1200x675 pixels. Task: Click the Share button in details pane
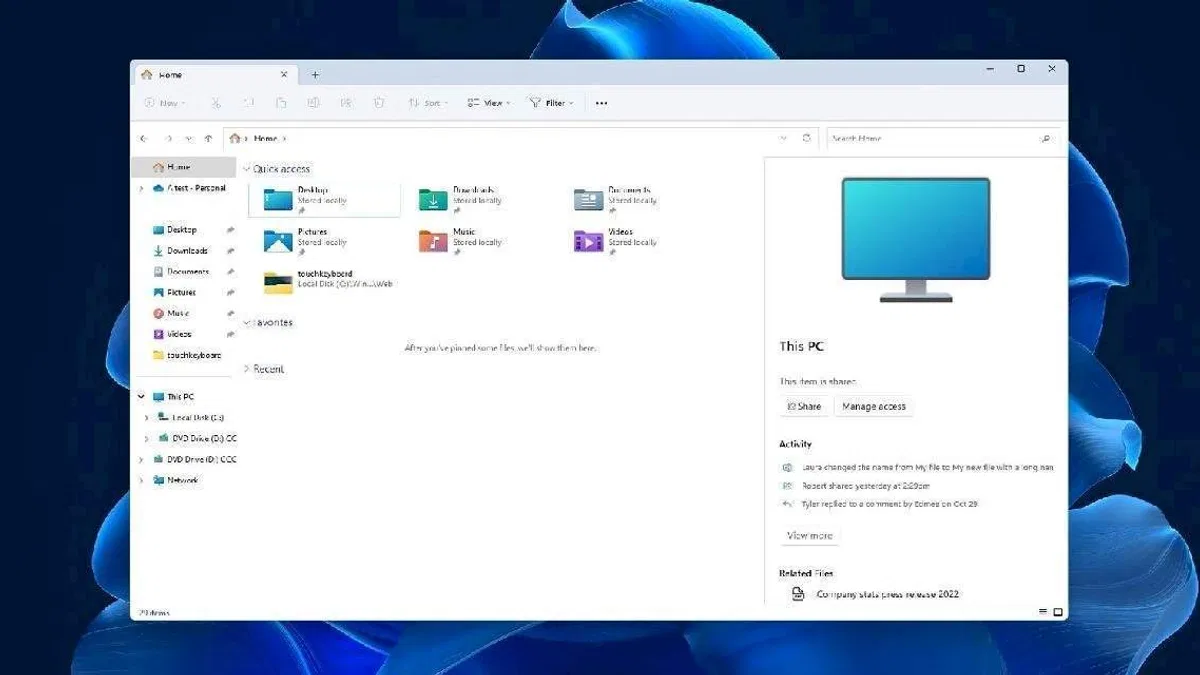pos(804,406)
